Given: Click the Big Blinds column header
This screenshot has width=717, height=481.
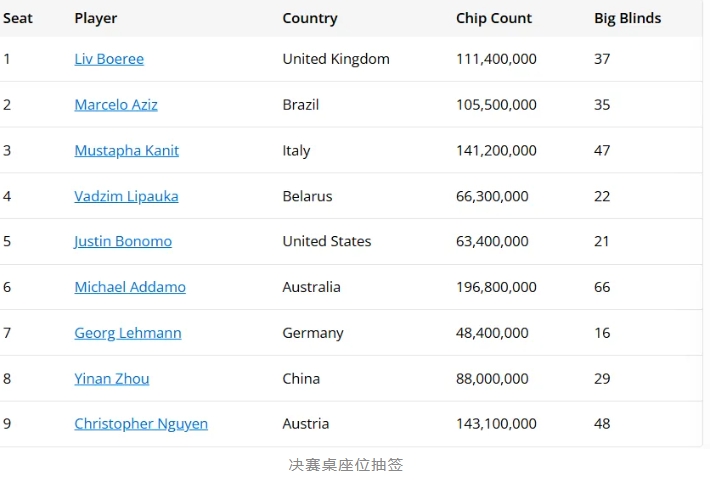Looking at the screenshot, I should [627, 18].
